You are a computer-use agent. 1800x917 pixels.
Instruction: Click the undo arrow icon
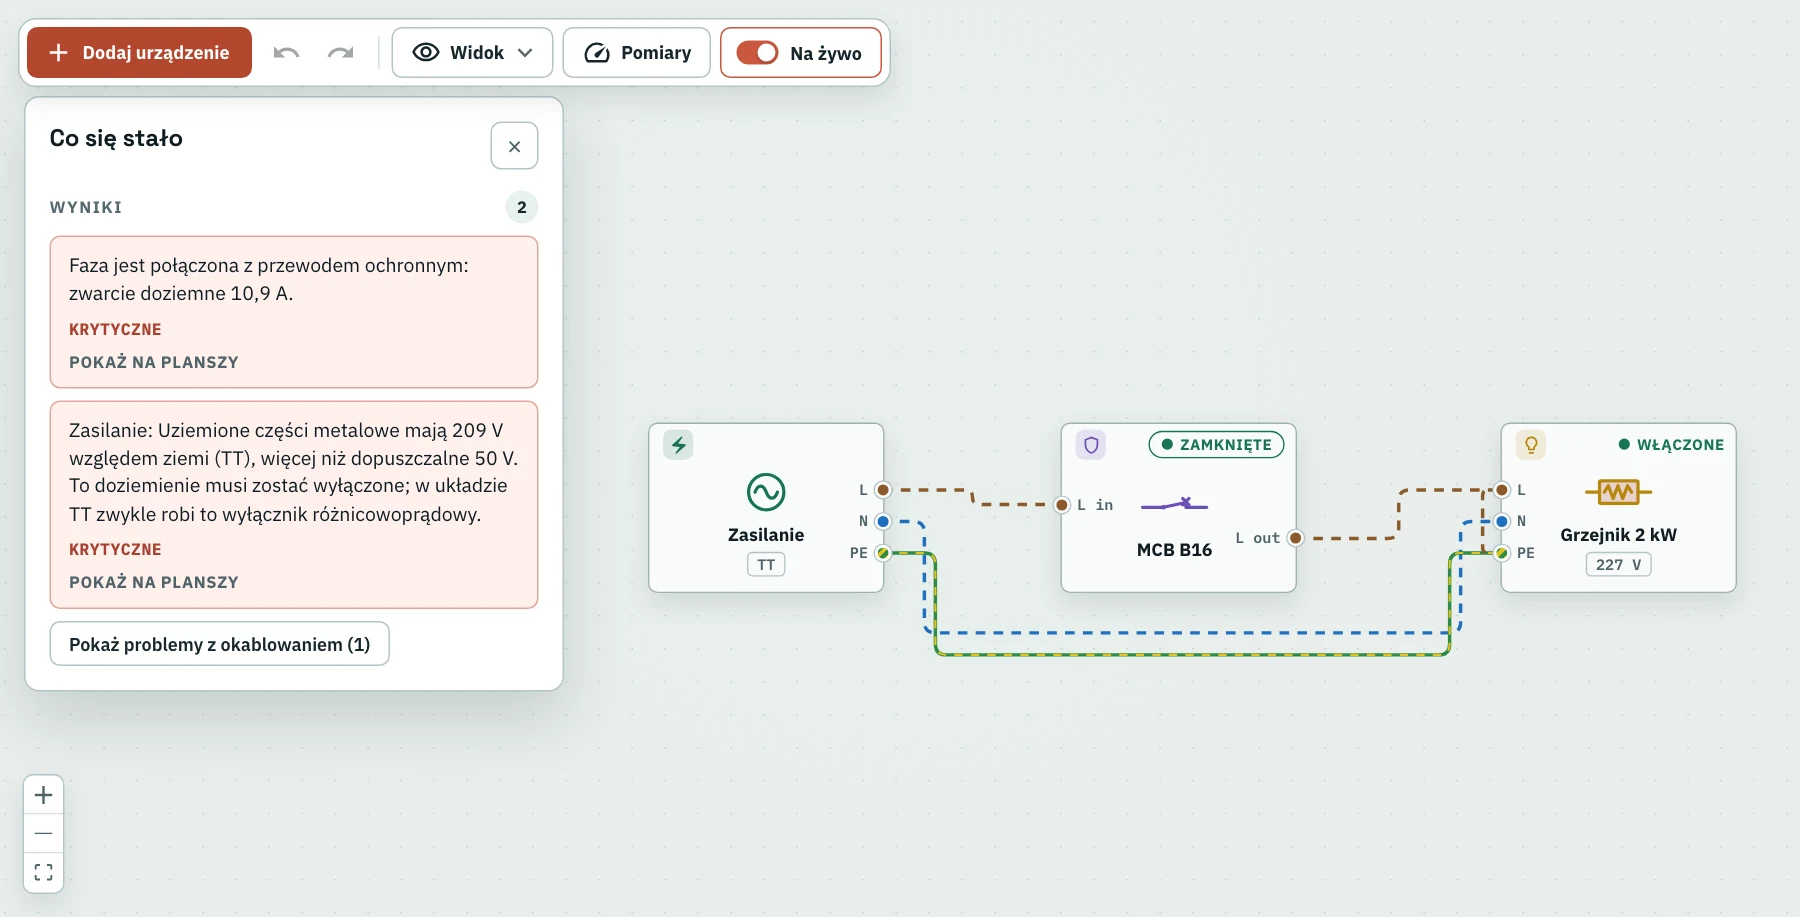pyautogui.click(x=287, y=53)
